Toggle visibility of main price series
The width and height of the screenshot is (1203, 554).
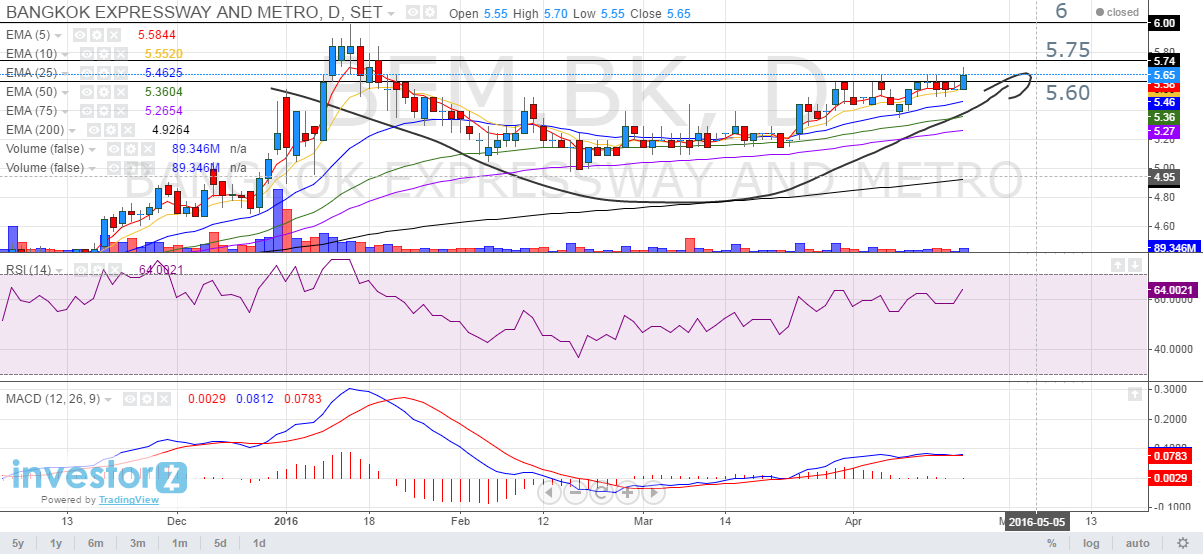[413, 12]
